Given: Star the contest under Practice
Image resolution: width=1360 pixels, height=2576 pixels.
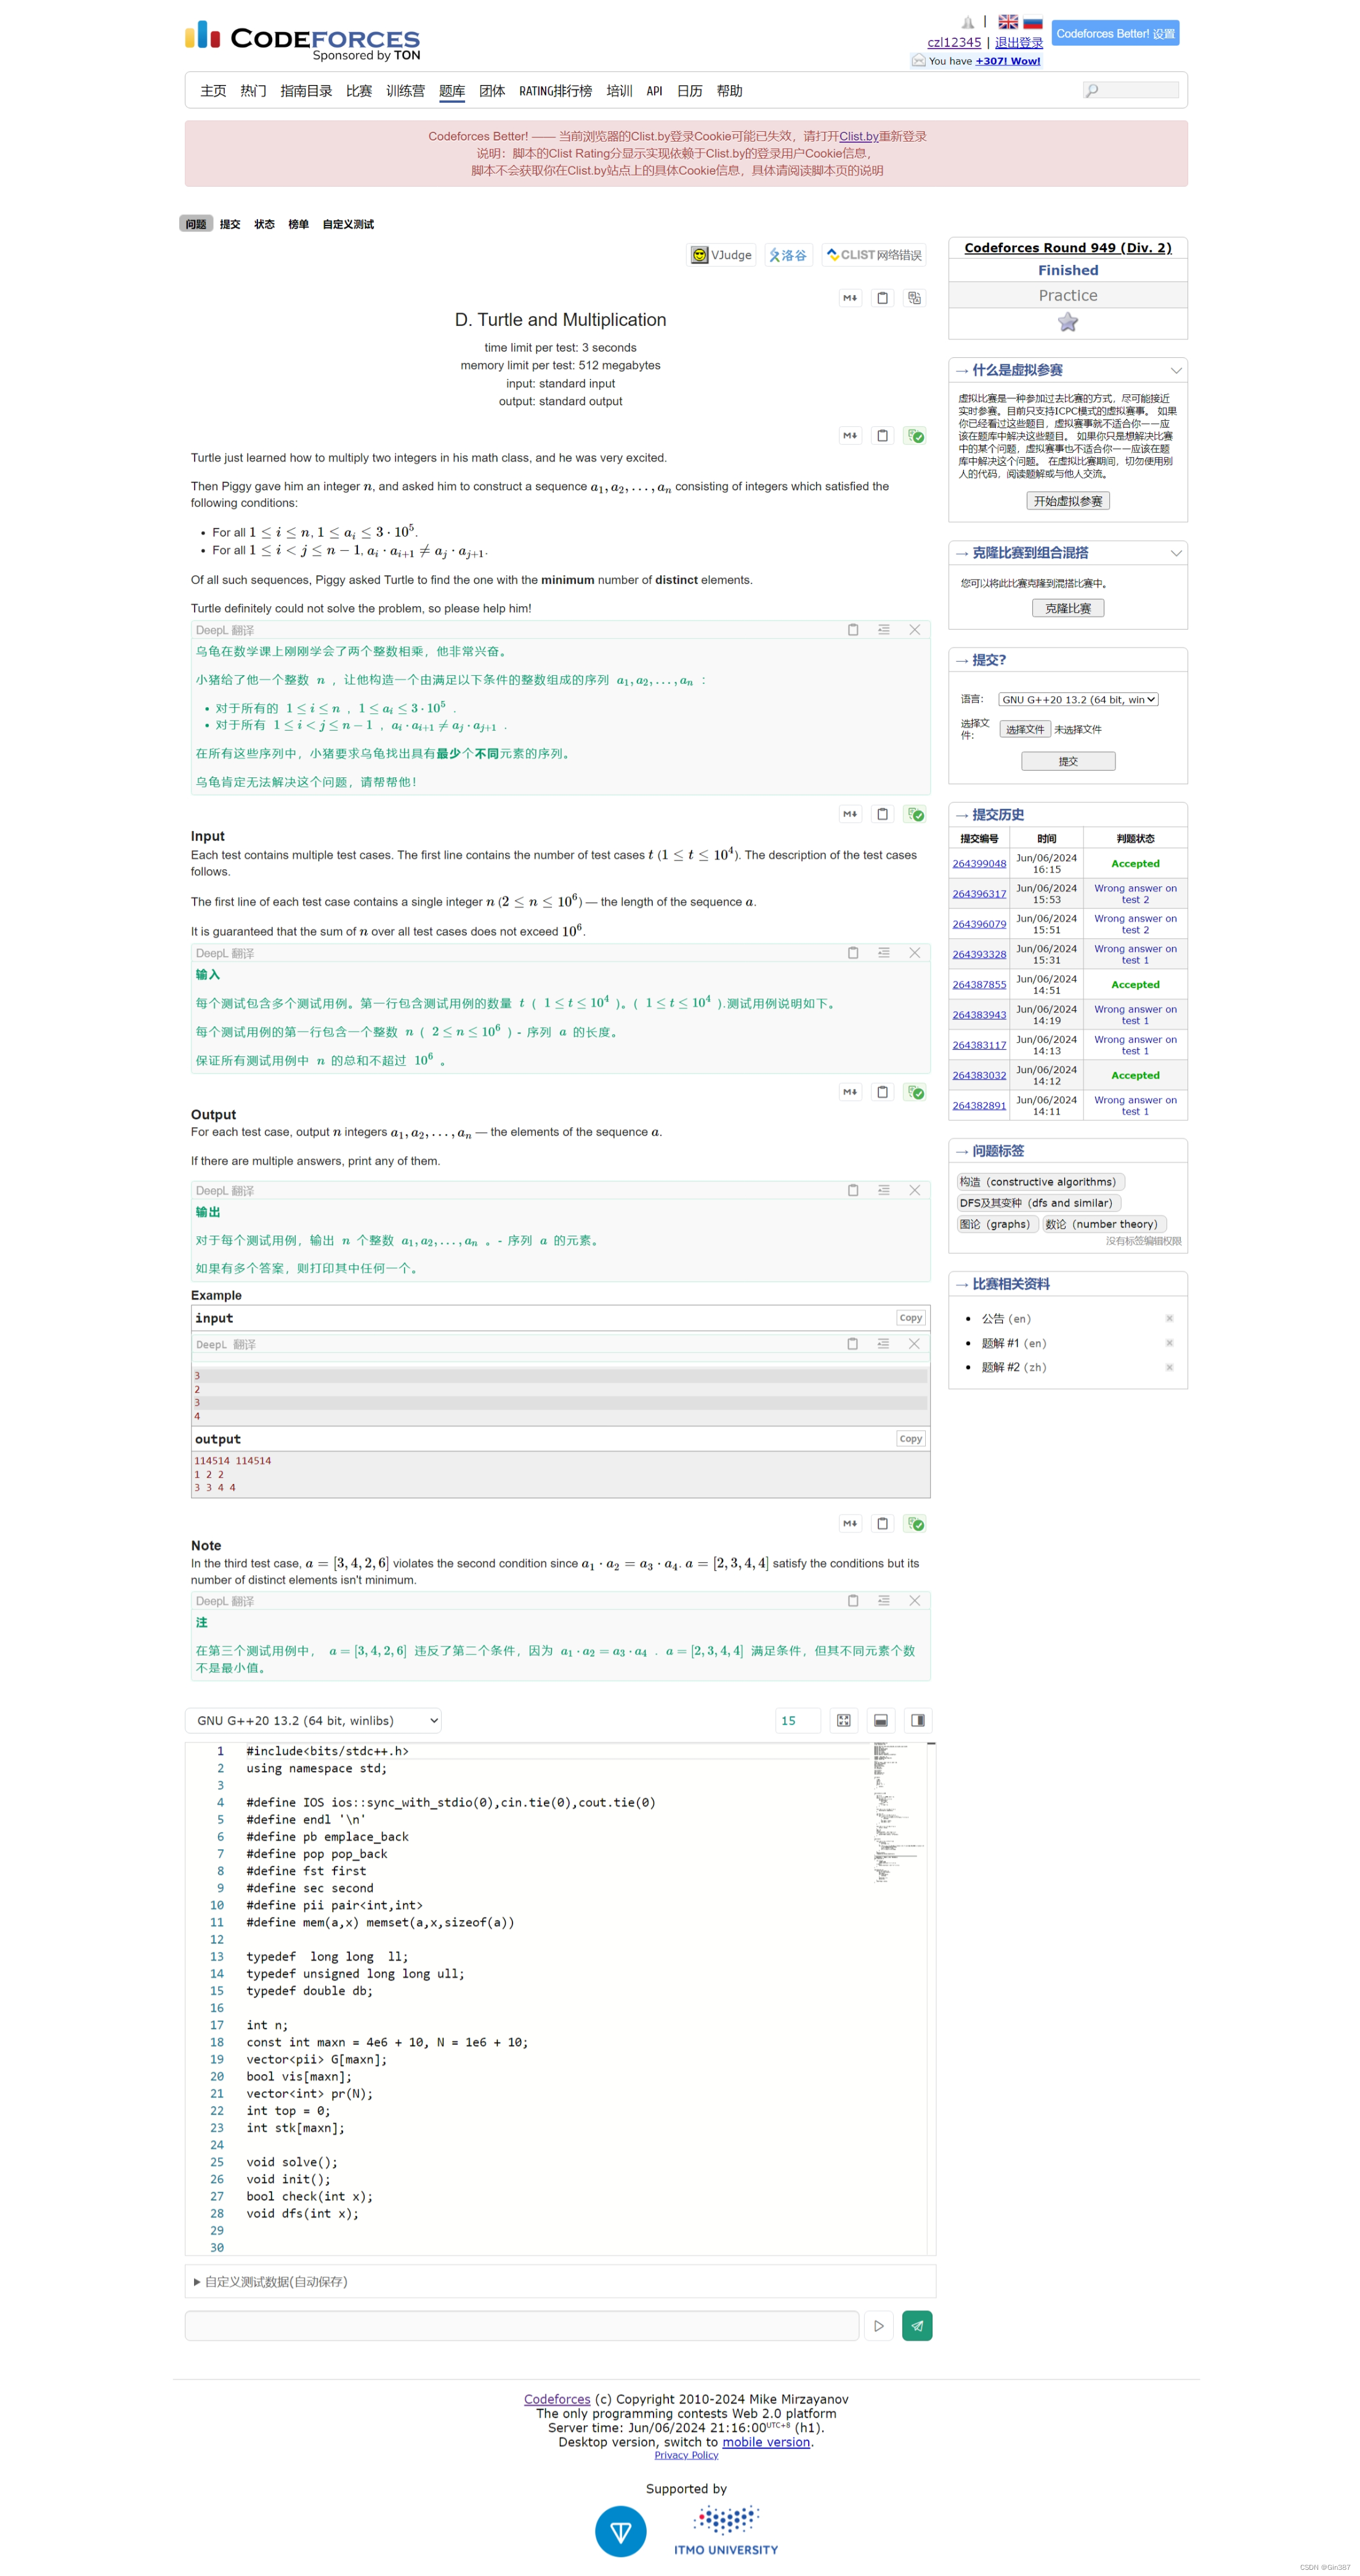Looking at the screenshot, I should (x=1067, y=322).
